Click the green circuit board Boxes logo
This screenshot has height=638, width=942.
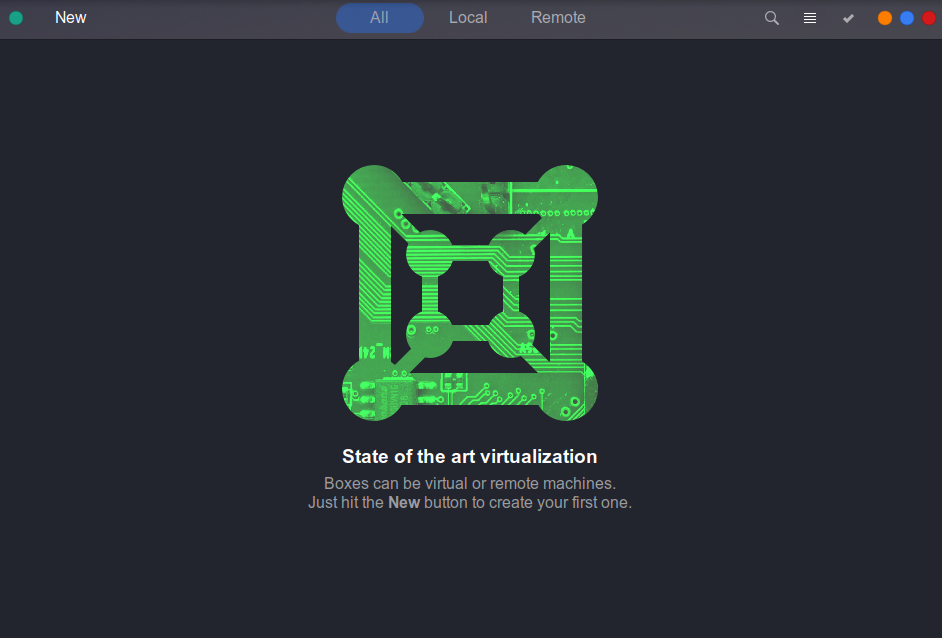pos(470,293)
